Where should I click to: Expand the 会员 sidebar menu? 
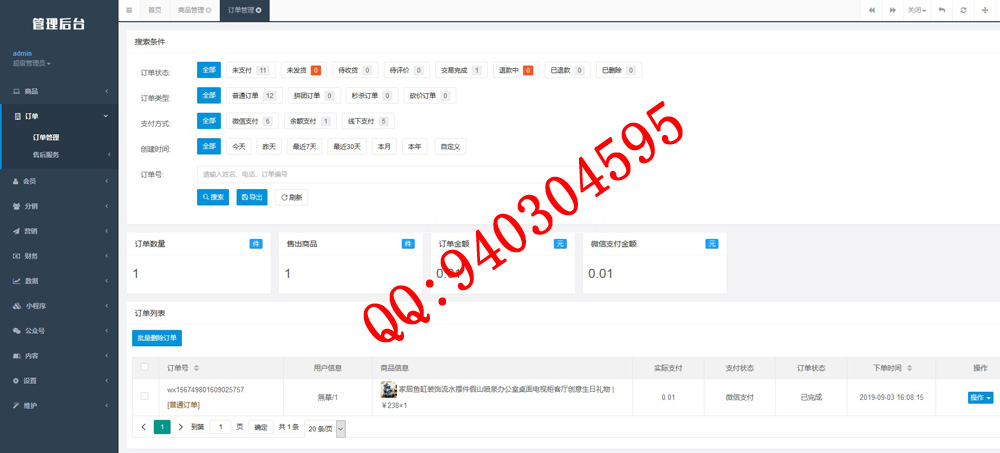(58, 181)
